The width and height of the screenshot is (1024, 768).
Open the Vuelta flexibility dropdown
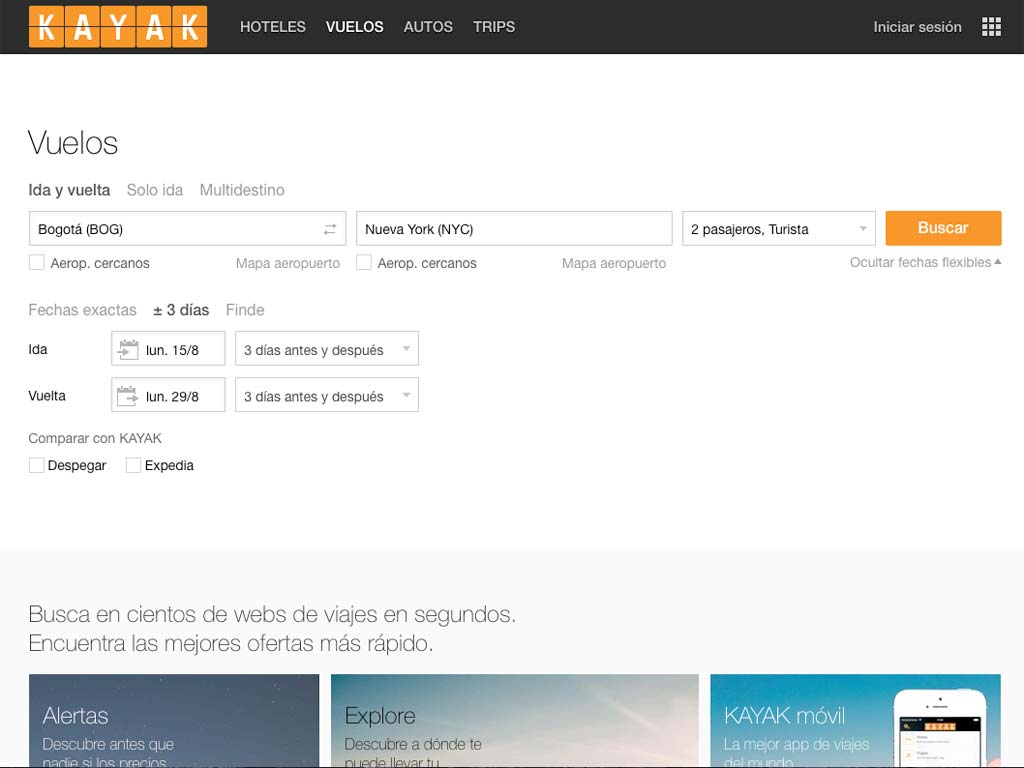pyautogui.click(x=326, y=394)
